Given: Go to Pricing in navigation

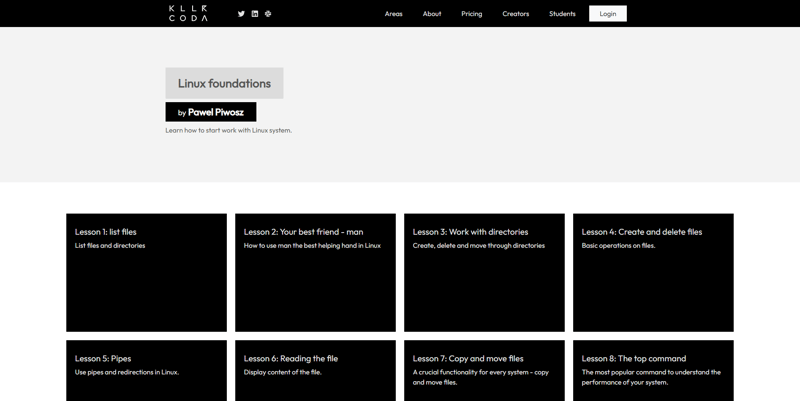Looking at the screenshot, I should [471, 14].
